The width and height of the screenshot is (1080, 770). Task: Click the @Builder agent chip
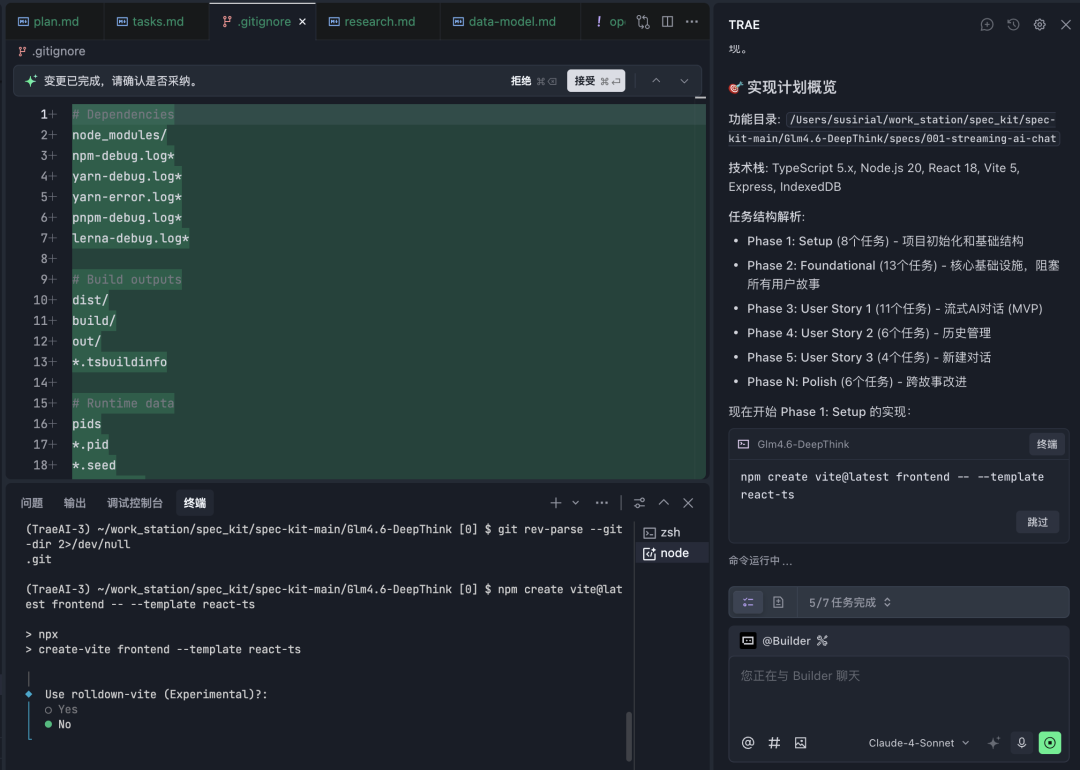pyautogui.click(x=784, y=641)
